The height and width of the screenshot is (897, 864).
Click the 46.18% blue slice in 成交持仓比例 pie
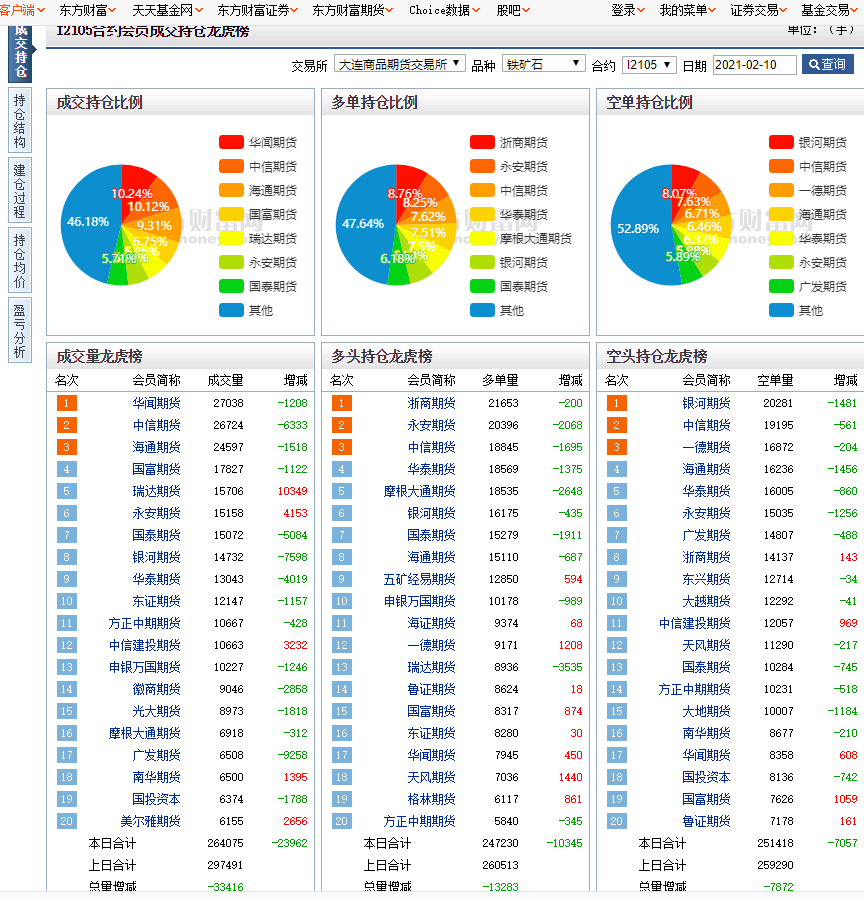[x=88, y=222]
